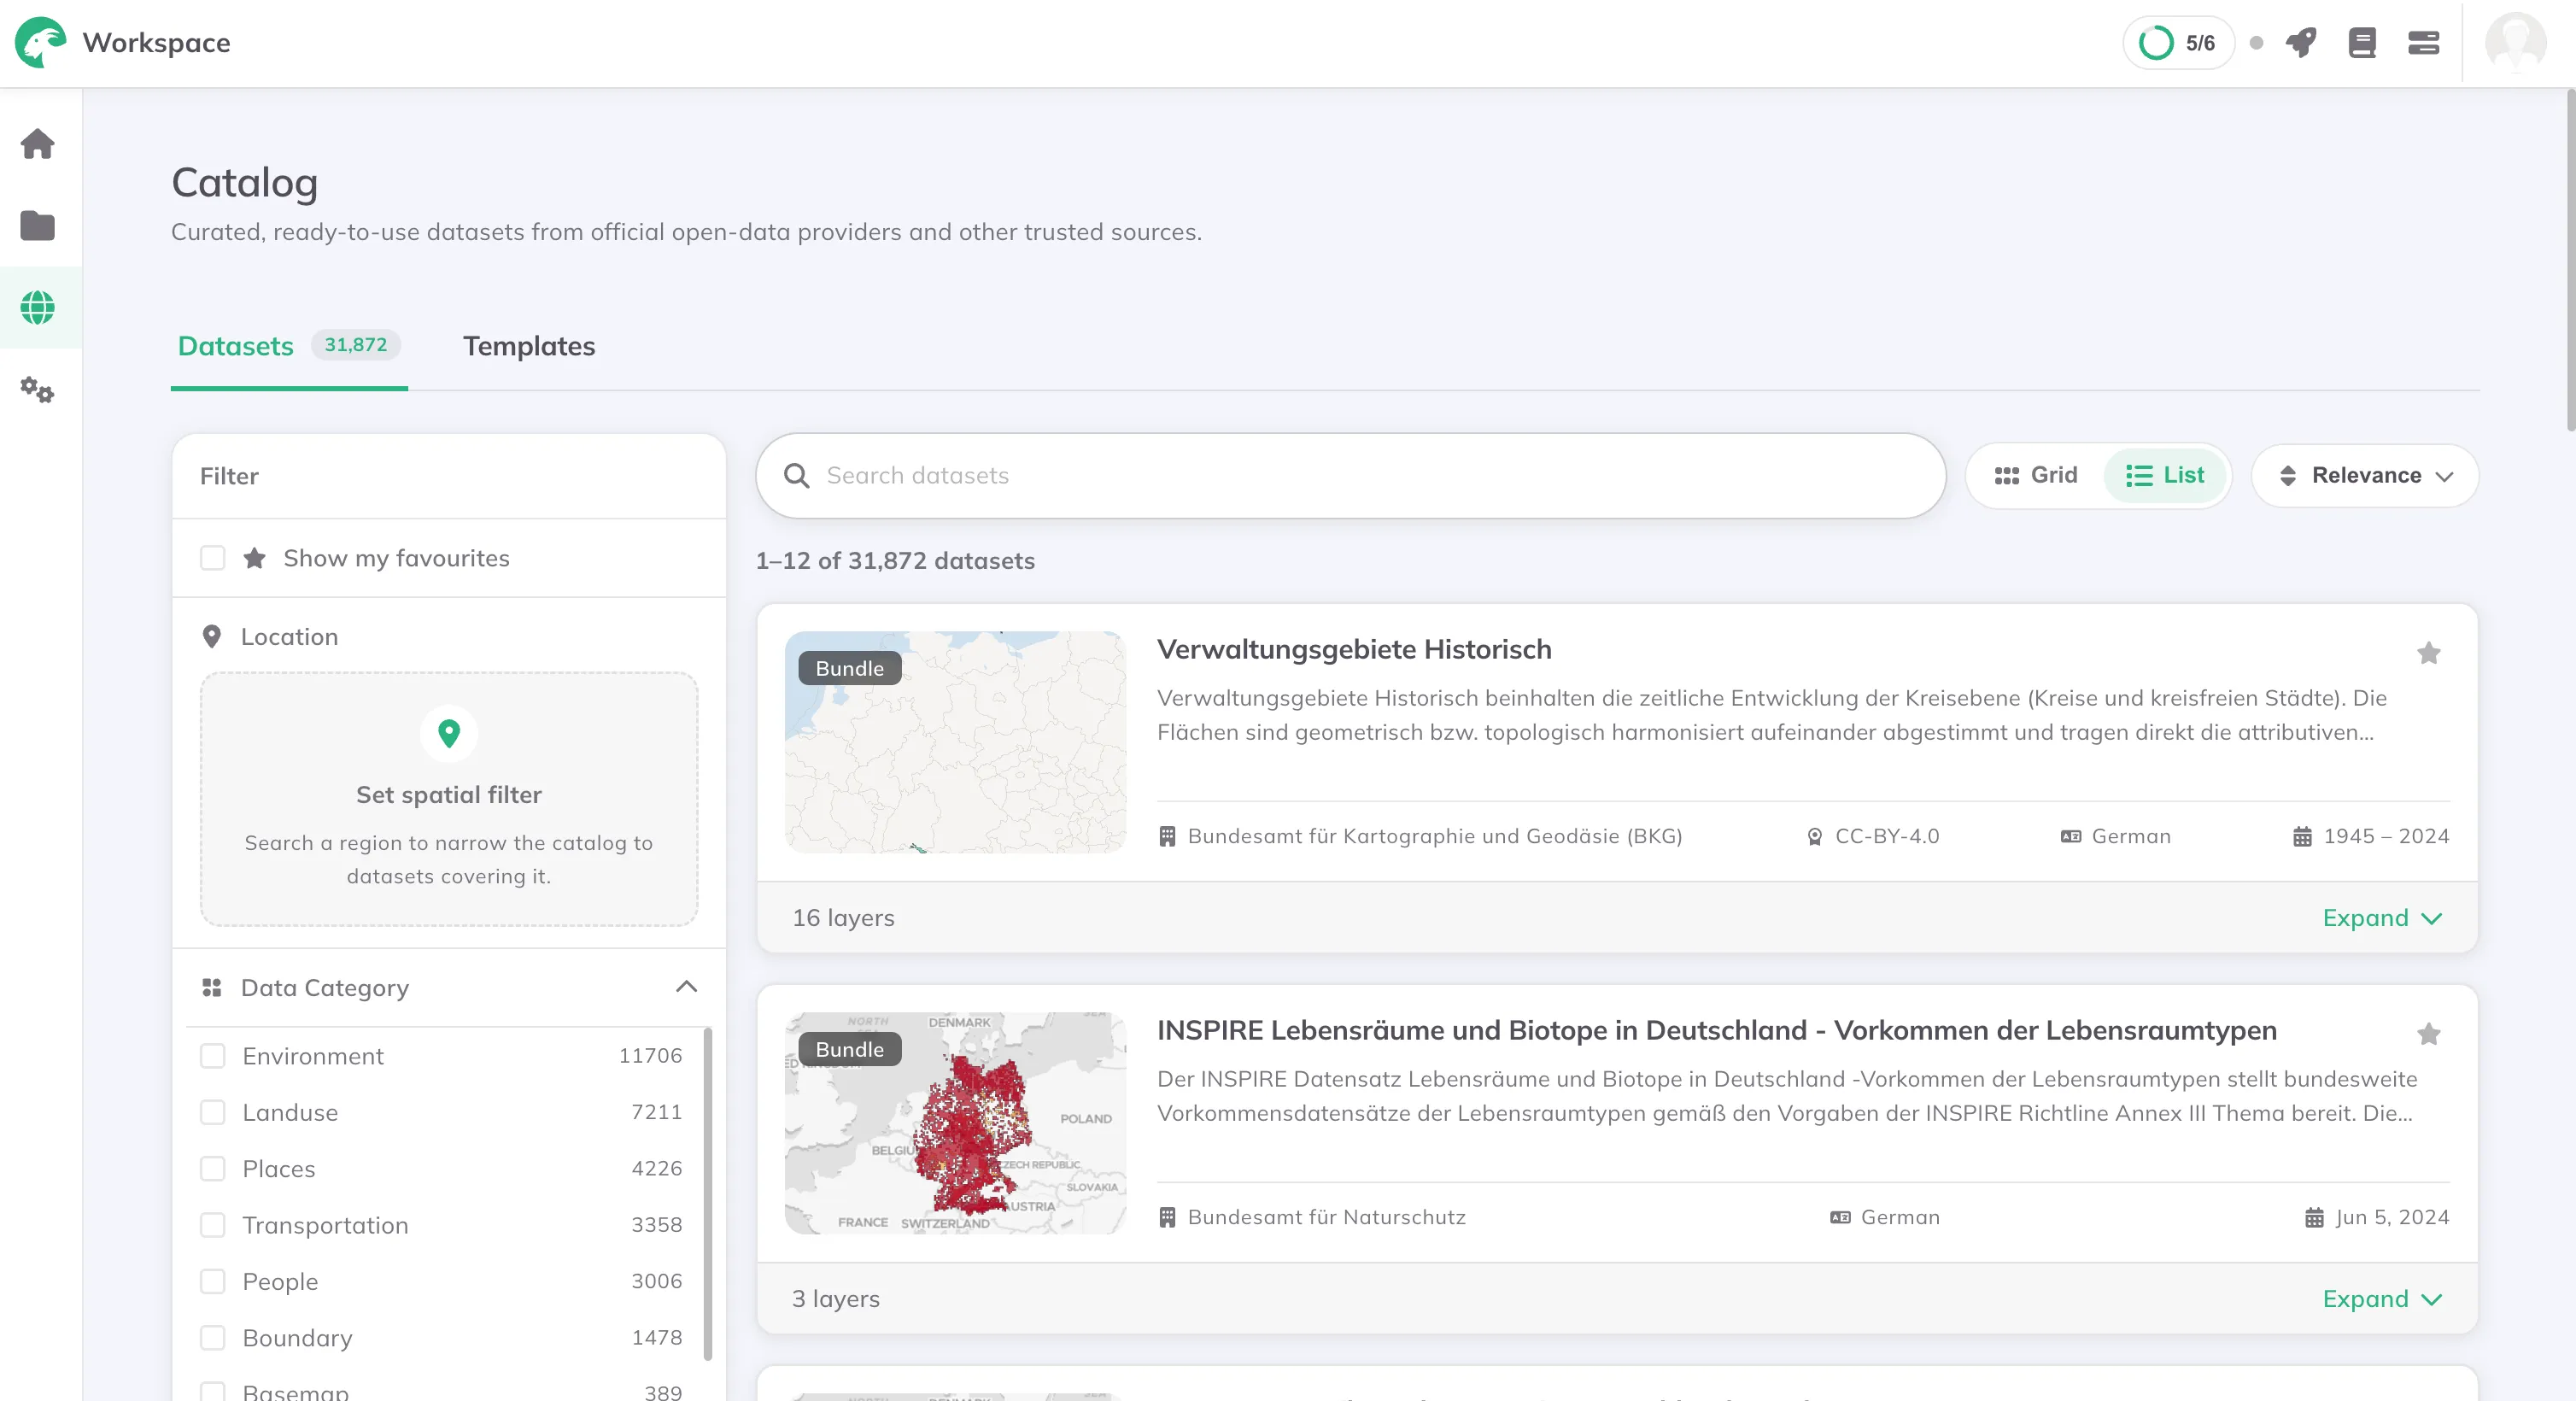2576x1401 pixels.
Task: Click the language icon beside German in INSPIRE card
Action: pos(1840,1218)
